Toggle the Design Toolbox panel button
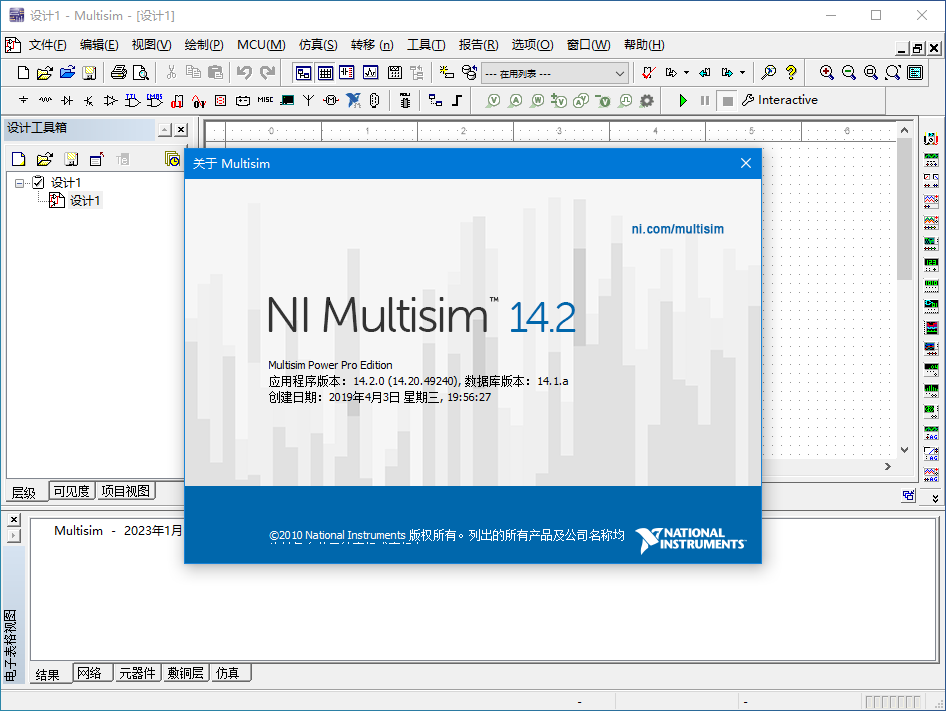Image resolution: width=946 pixels, height=711 pixels. tap(303, 73)
